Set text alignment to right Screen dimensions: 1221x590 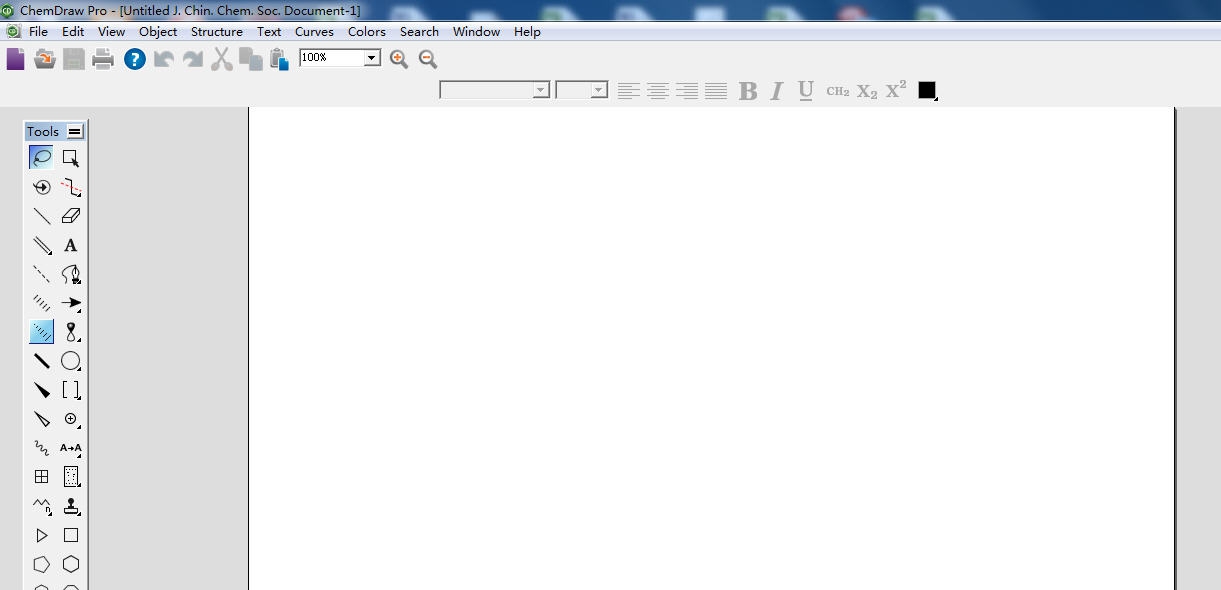(x=686, y=91)
